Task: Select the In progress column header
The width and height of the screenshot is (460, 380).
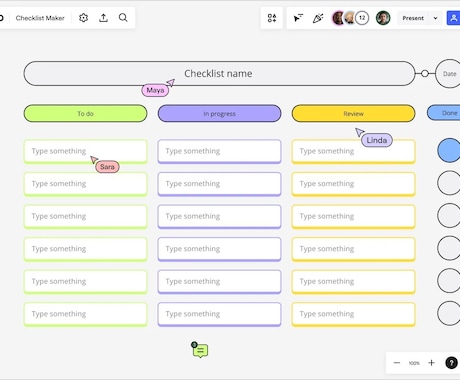Action: point(219,113)
